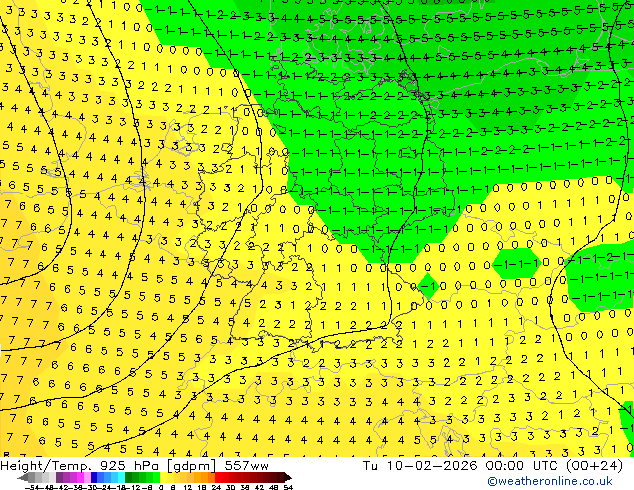The image size is (634, 490).
Task: Click the dark blue legend swatch above -30
Action: pos(94,477)
